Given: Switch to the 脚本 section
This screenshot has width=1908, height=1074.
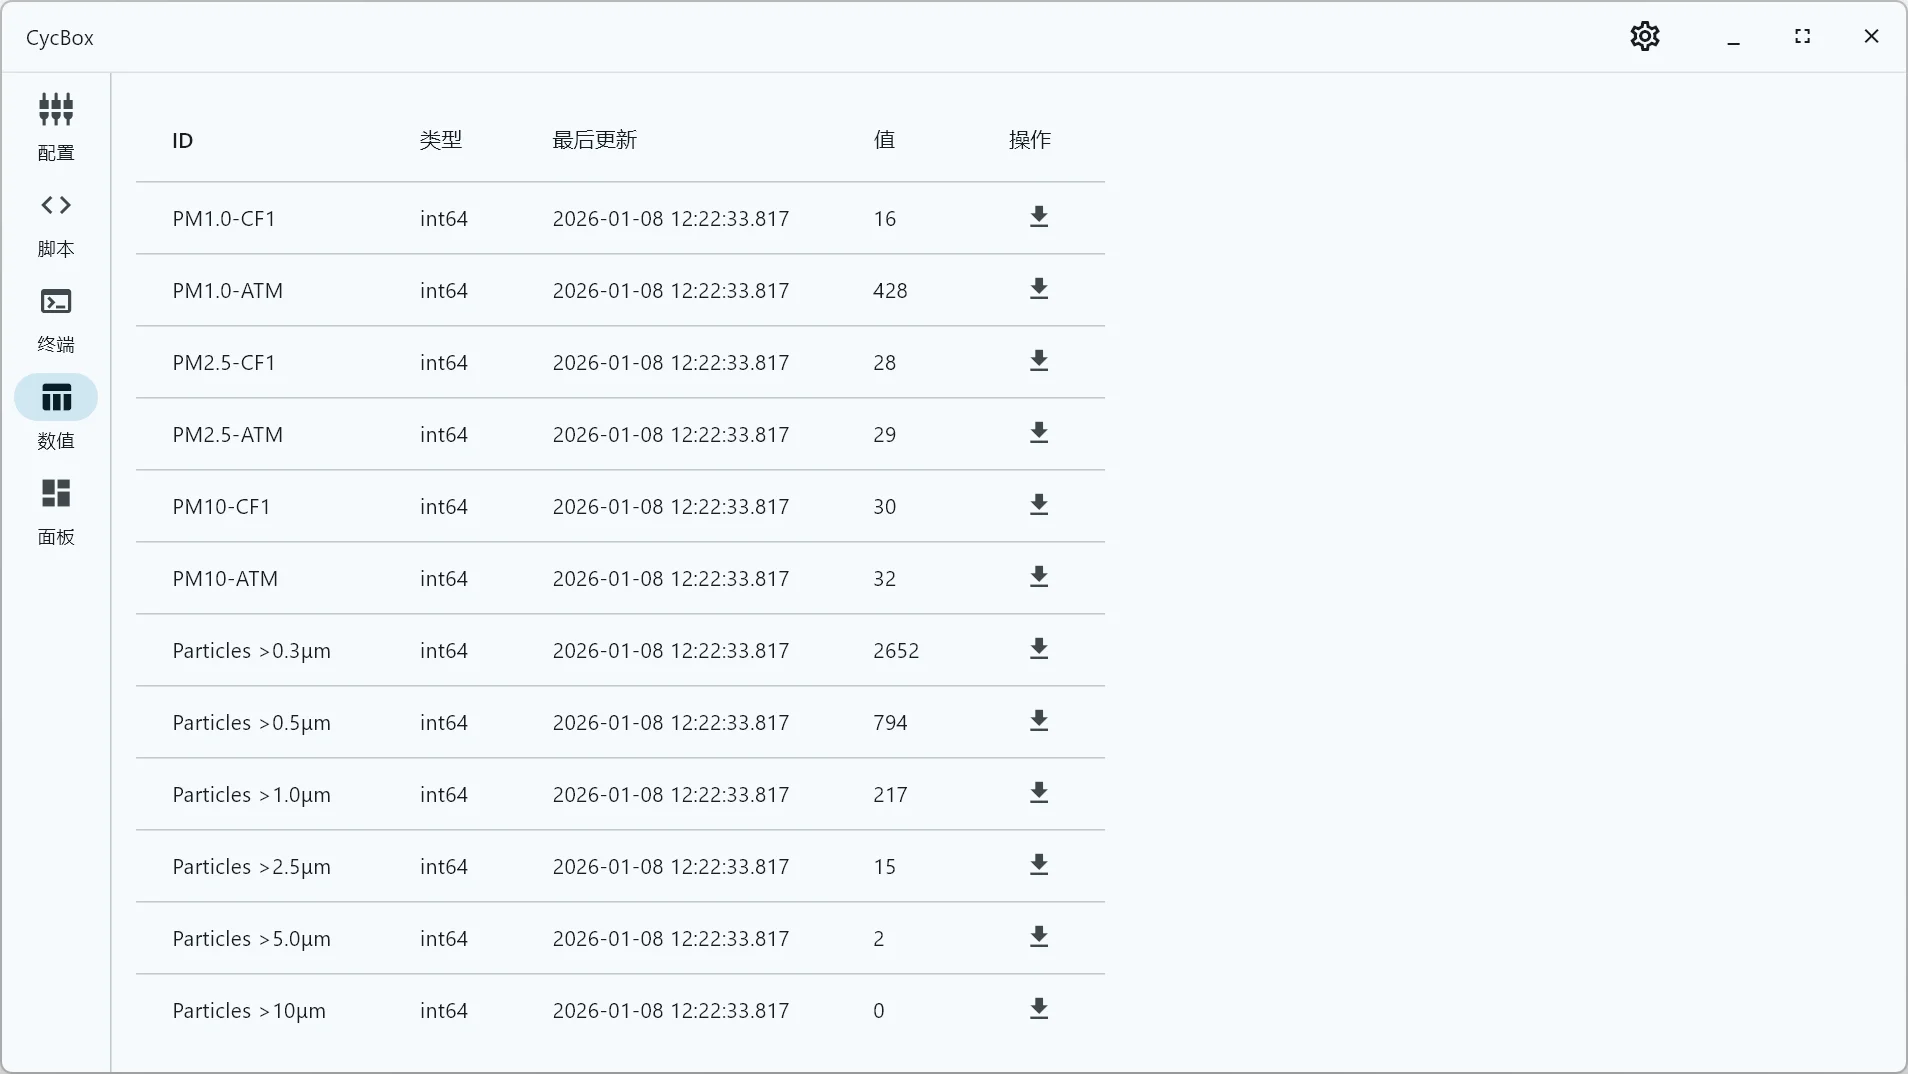Looking at the screenshot, I should (x=55, y=224).
